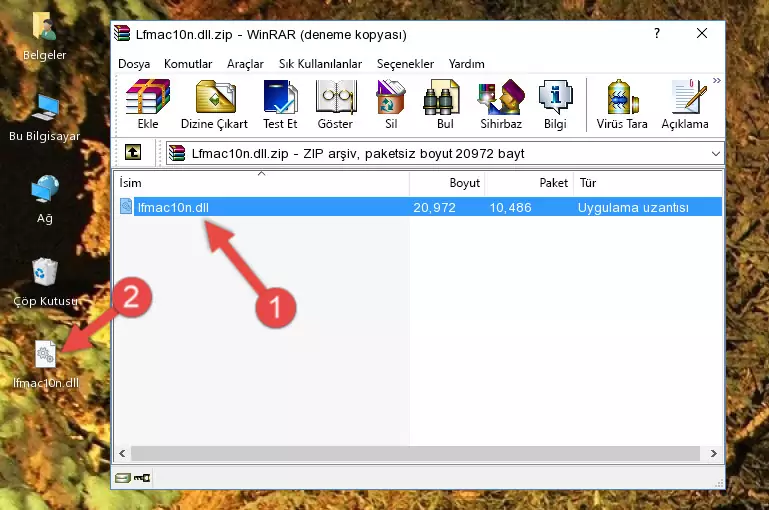Click the 20,972 size value
The width and height of the screenshot is (769, 510).
(434, 207)
